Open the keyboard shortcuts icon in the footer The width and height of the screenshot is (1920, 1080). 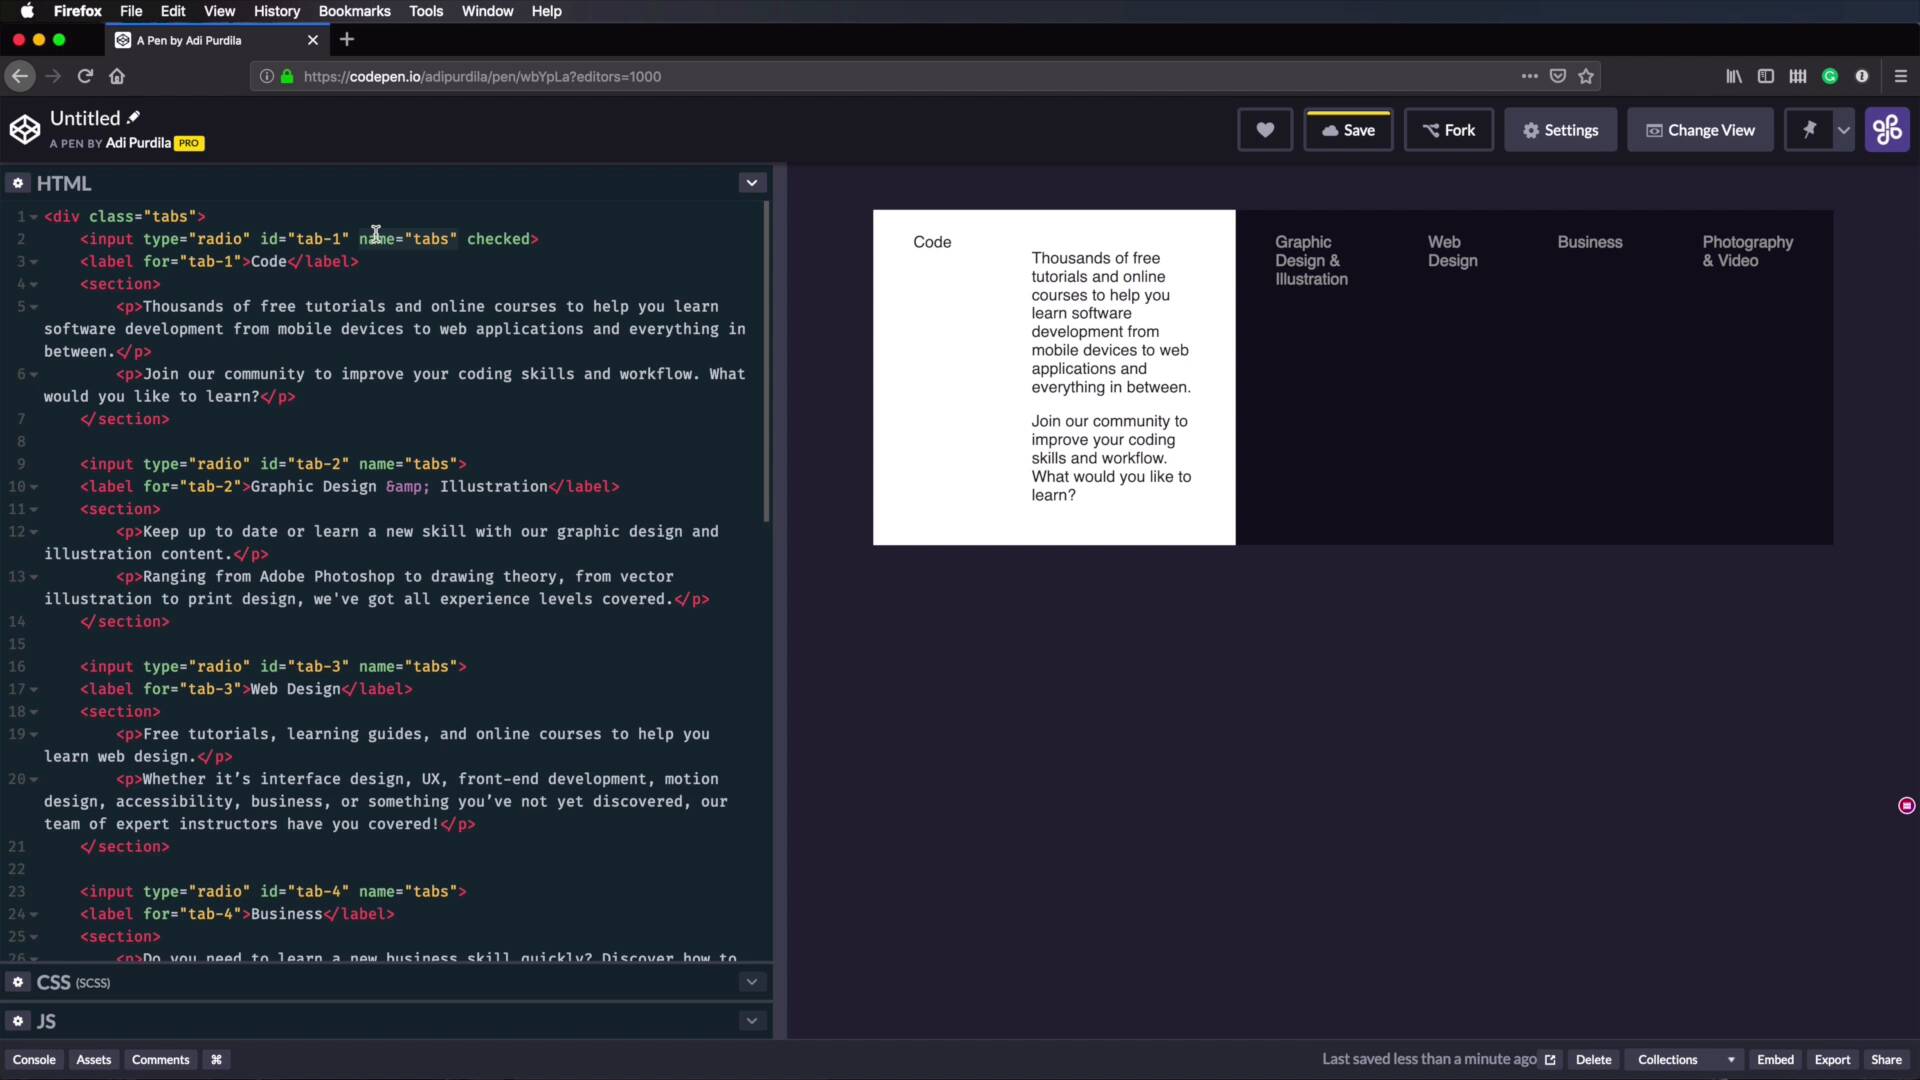(x=216, y=1060)
